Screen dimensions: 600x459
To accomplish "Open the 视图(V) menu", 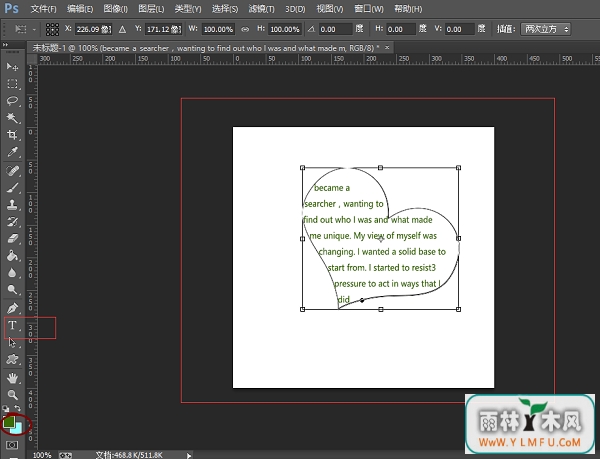I will pos(330,9).
